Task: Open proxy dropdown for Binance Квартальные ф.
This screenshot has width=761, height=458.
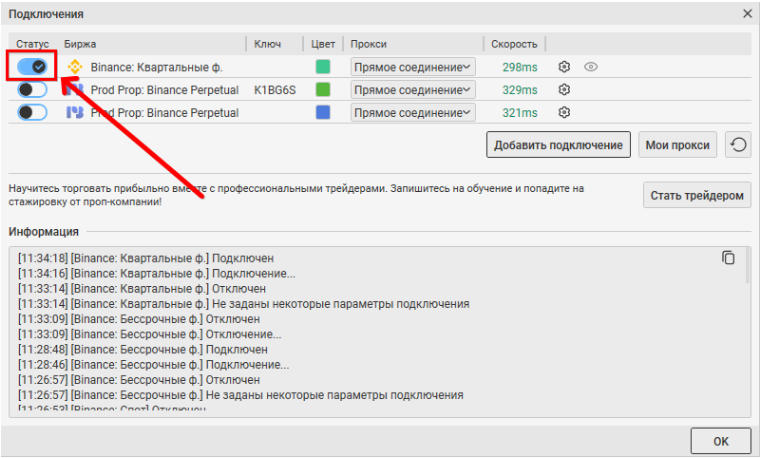Action: pos(413,67)
